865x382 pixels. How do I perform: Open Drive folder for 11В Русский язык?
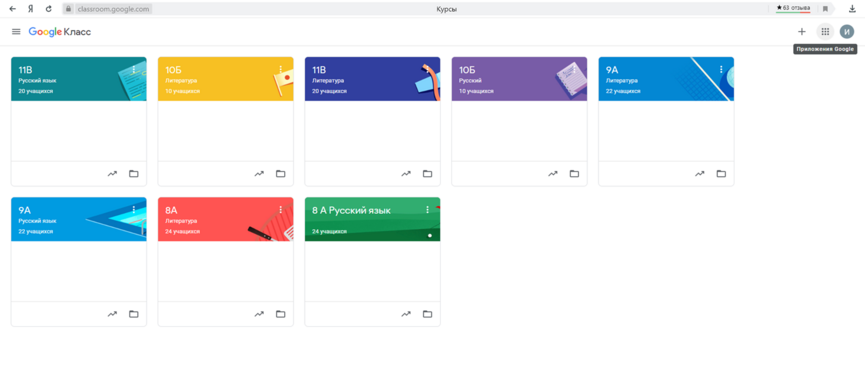134,173
